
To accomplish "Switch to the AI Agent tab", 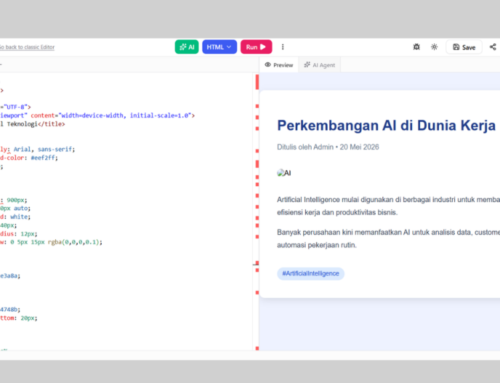I will pyautogui.click(x=319, y=65).
